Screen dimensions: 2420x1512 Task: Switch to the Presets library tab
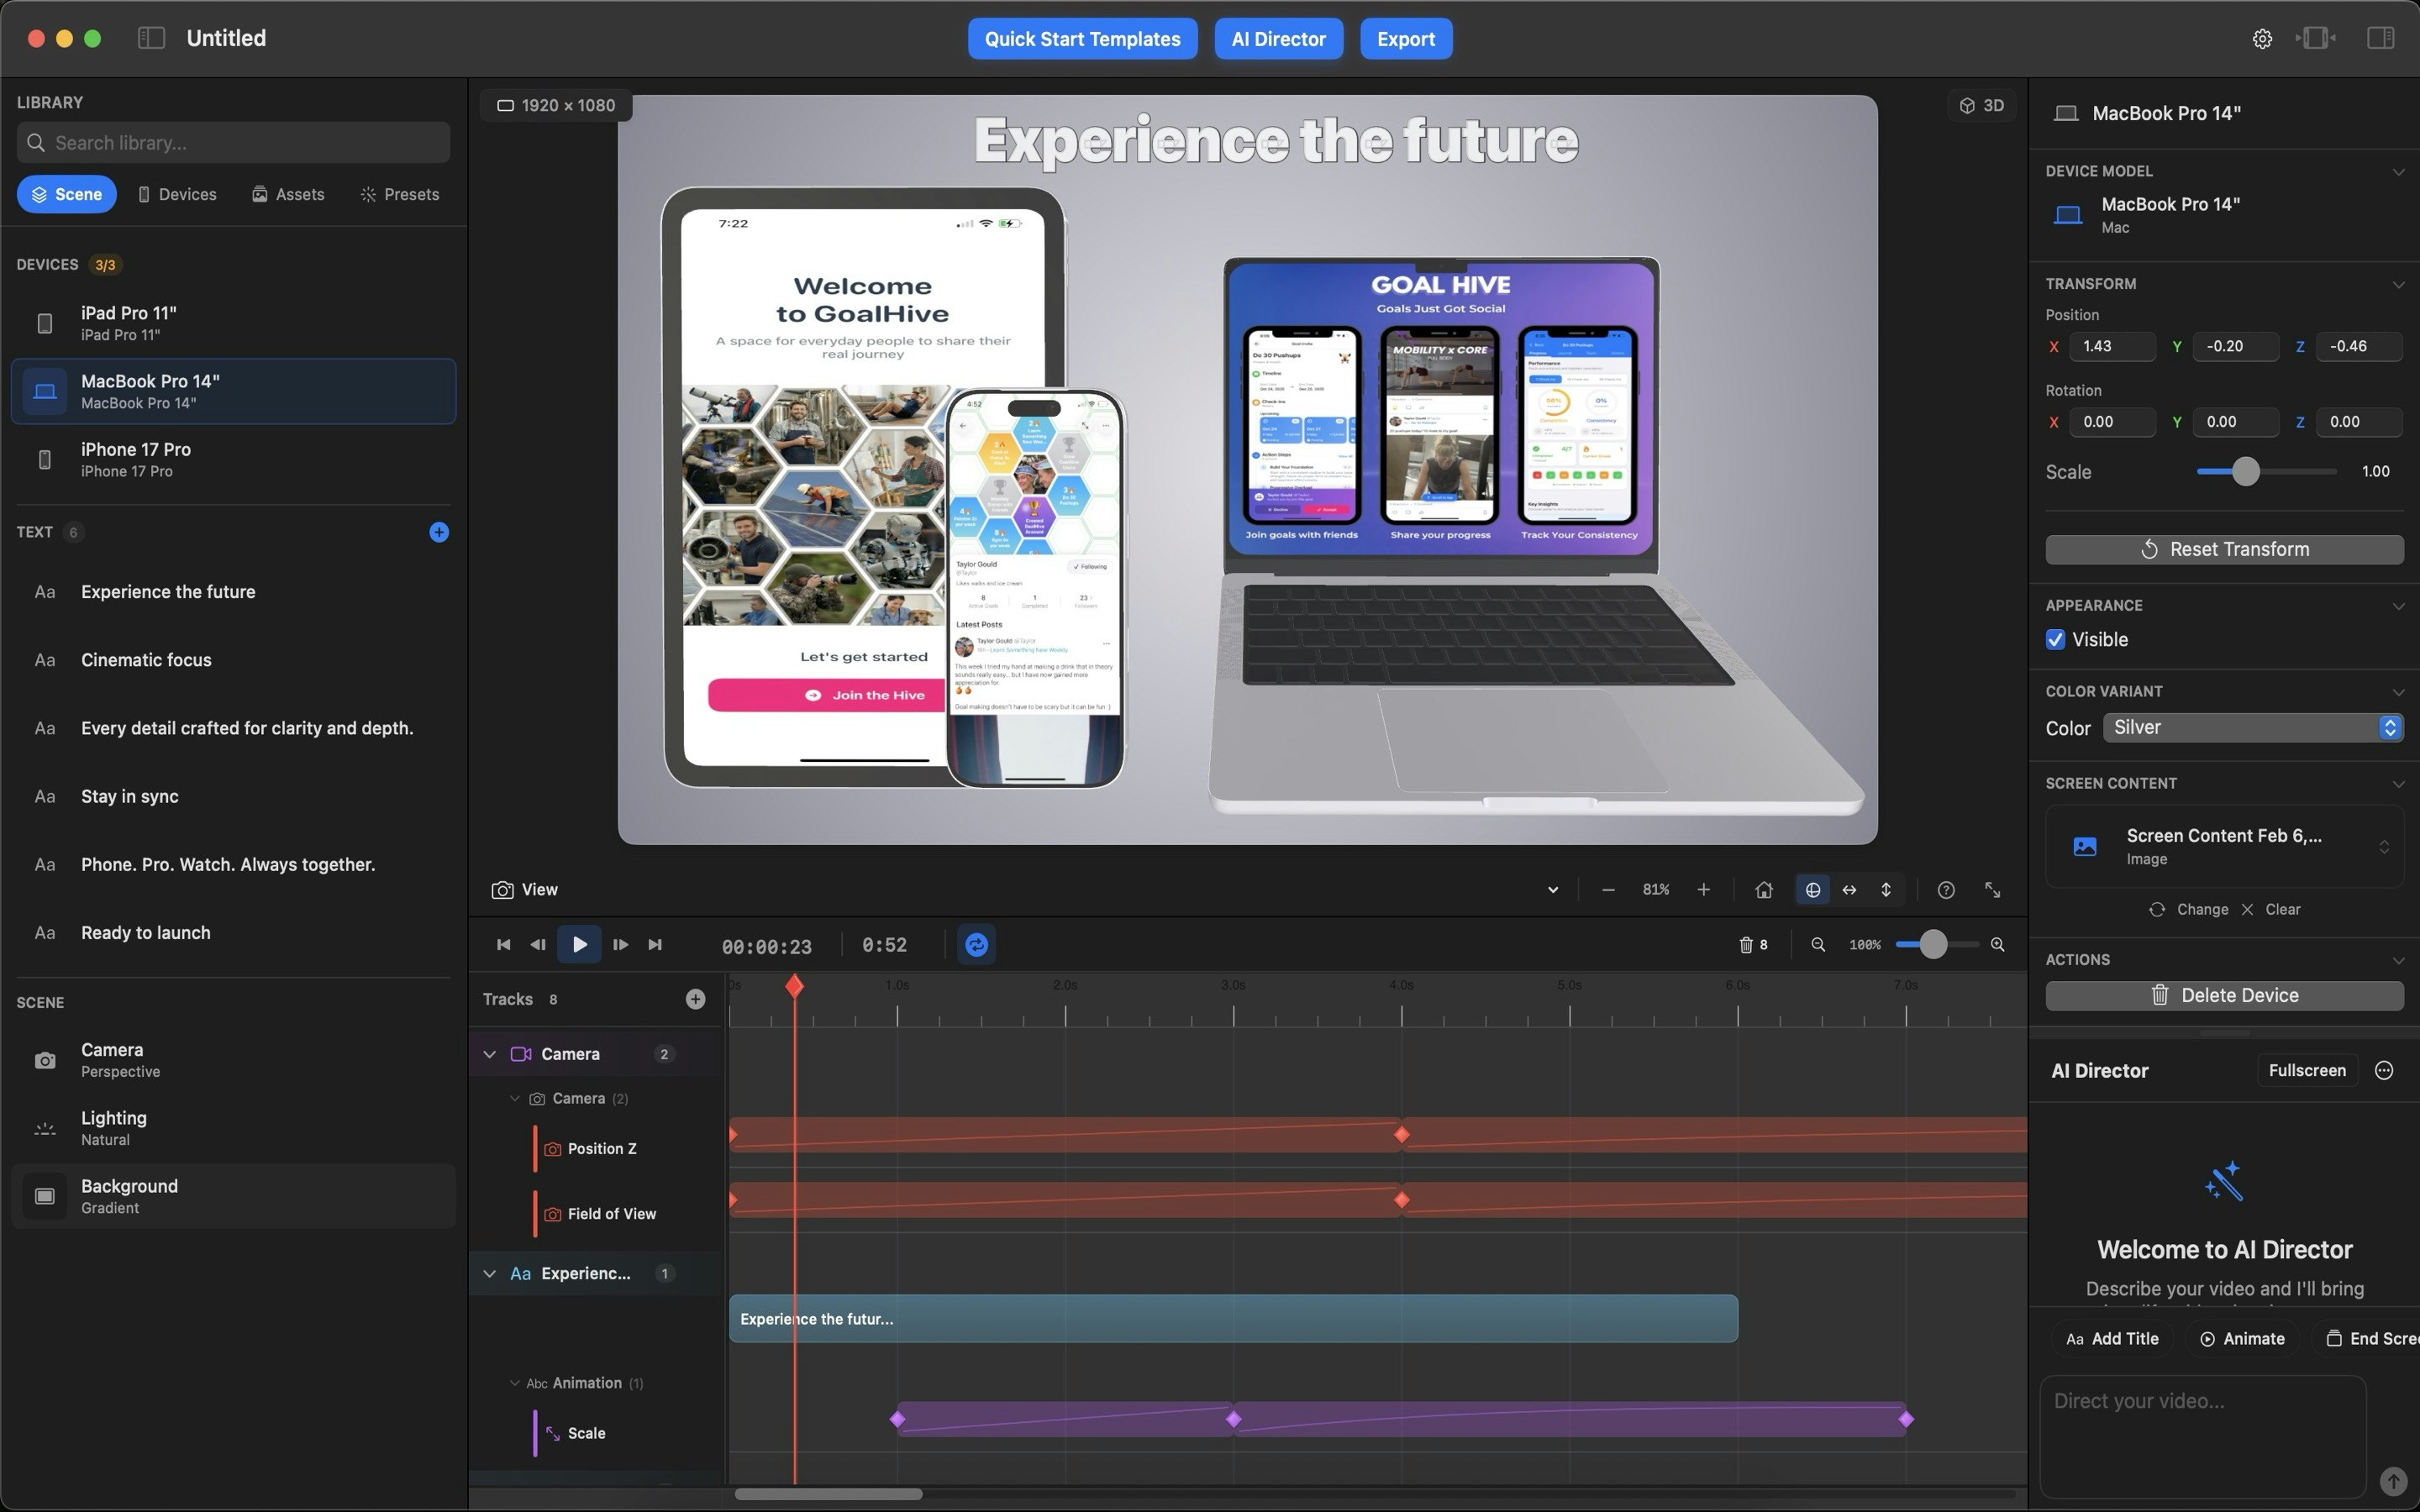coord(400,194)
